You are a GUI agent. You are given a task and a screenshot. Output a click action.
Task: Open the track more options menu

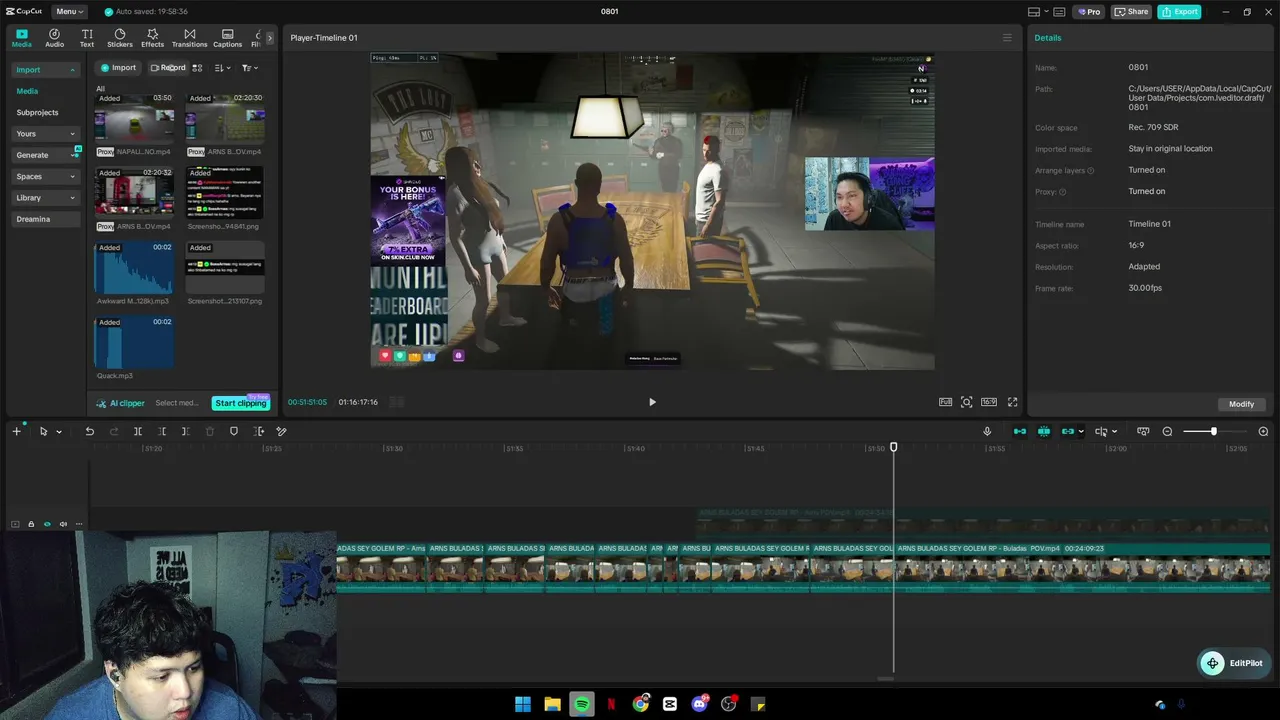click(x=79, y=524)
